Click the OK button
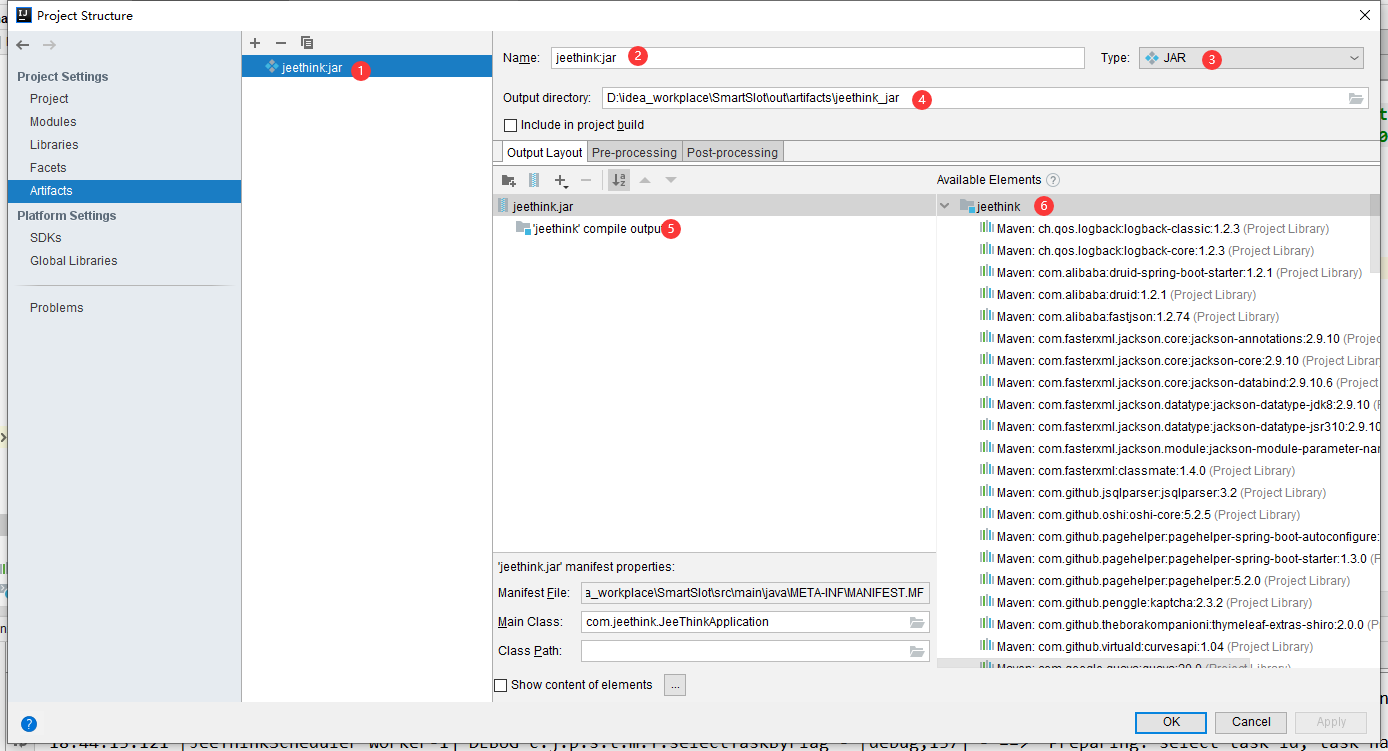This screenshot has width=1388, height=751. (x=1171, y=722)
